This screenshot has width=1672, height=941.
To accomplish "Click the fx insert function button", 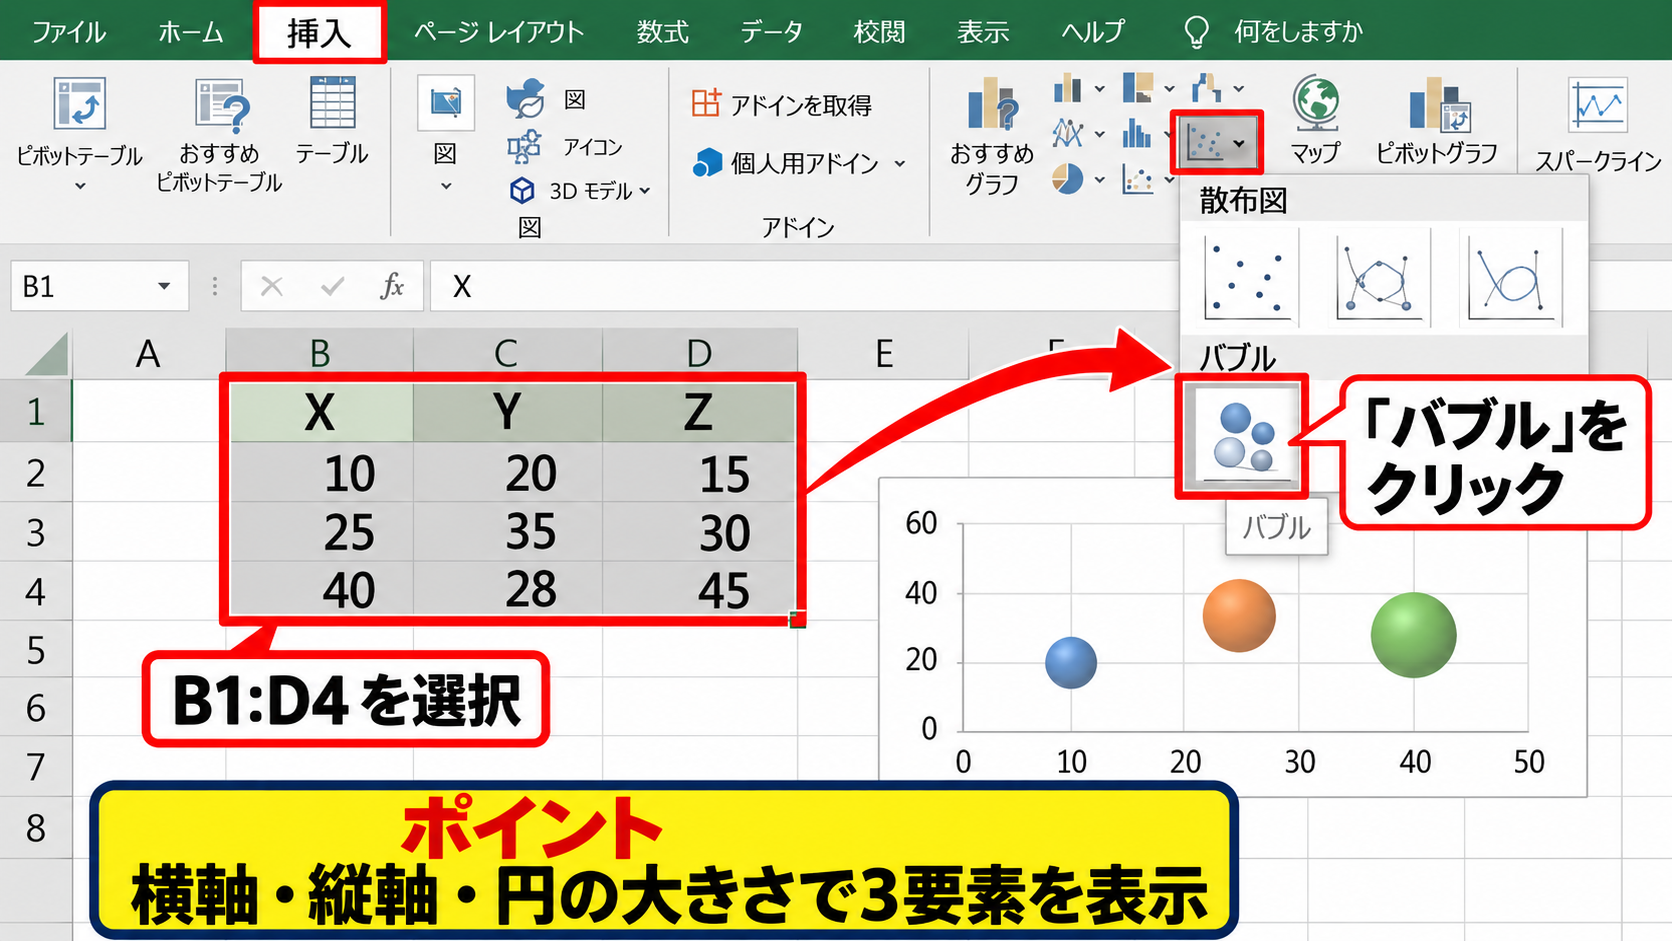I will click(x=392, y=287).
